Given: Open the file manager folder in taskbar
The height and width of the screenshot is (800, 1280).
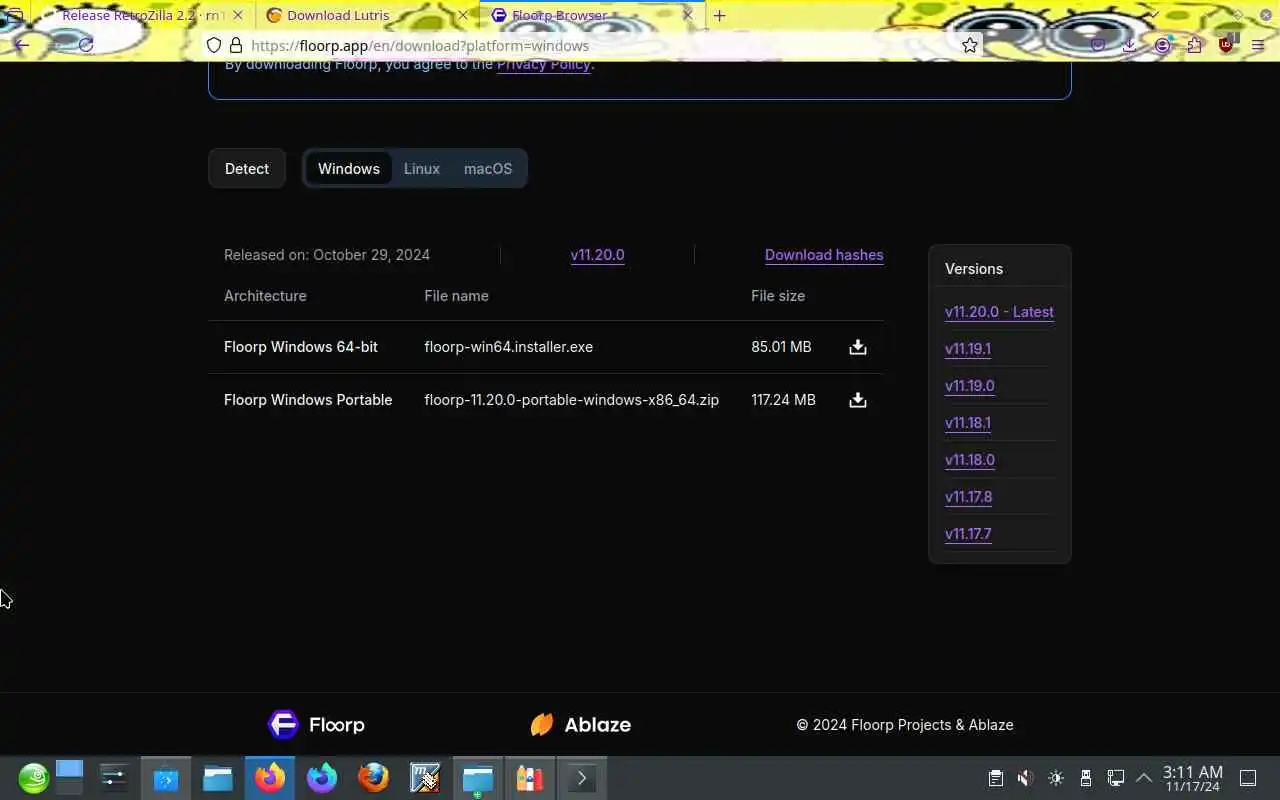Looking at the screenshot, I should [x=218, y=778].
